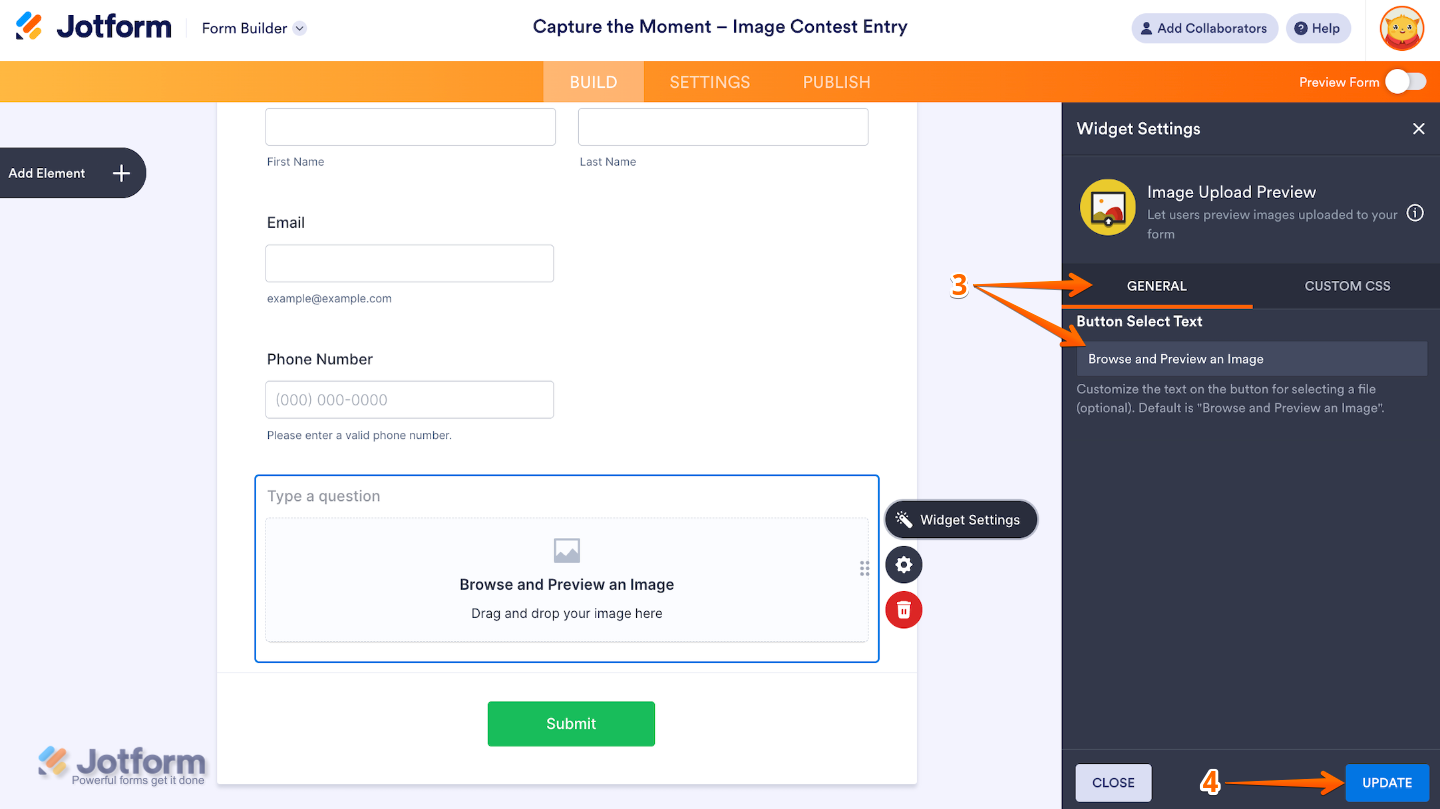Switch to the SETTINGS tab
Image resolution: width=1440 pixels, height=809 pixels.
710,82
